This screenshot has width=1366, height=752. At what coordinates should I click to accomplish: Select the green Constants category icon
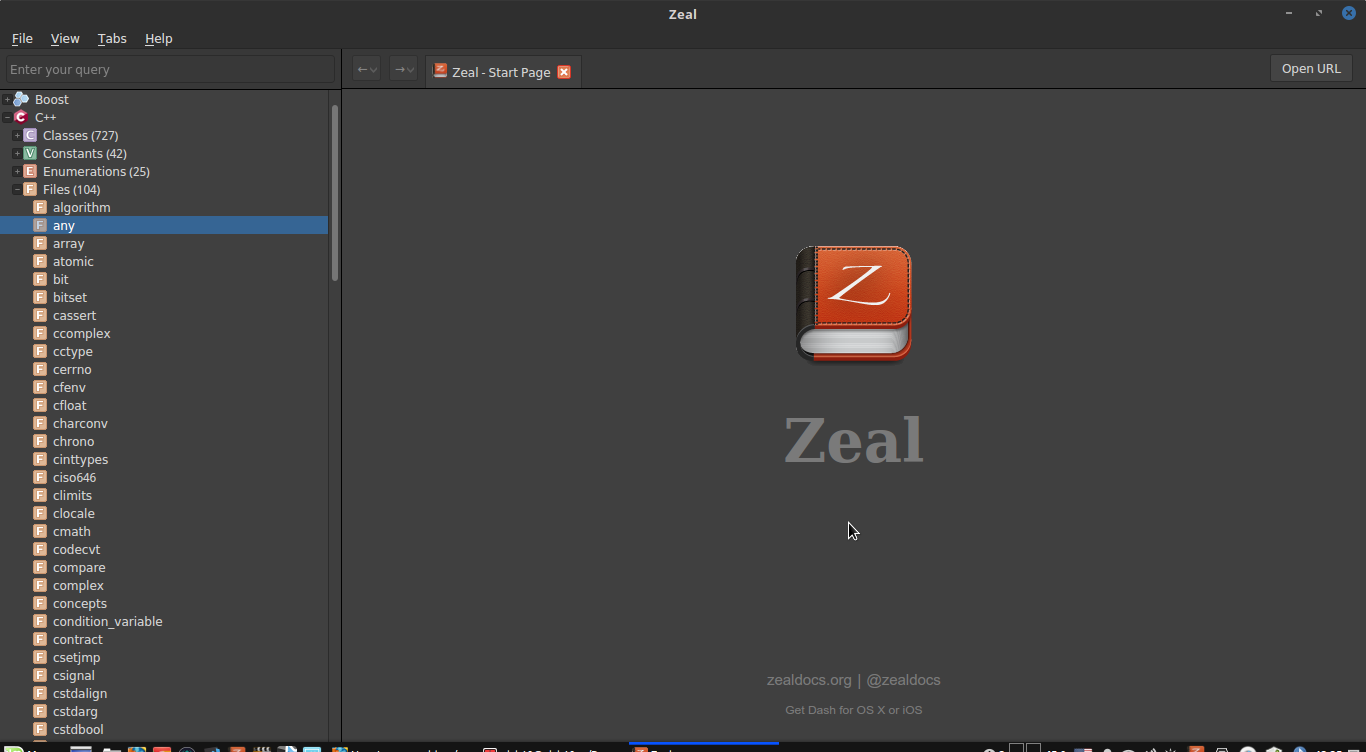tap(30, 153)
